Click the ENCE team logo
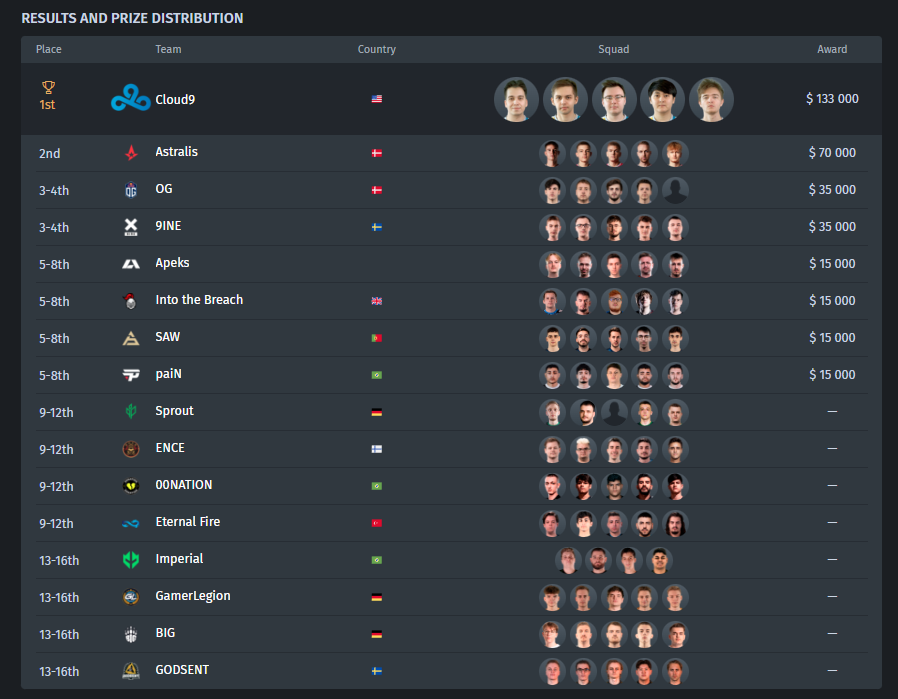The width and height of the screenshot is (898, 699). point(131,449)
